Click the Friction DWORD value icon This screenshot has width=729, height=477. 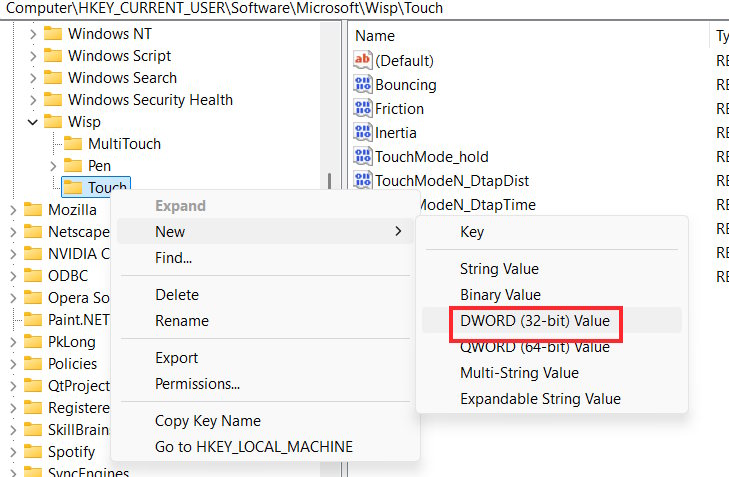363,108
